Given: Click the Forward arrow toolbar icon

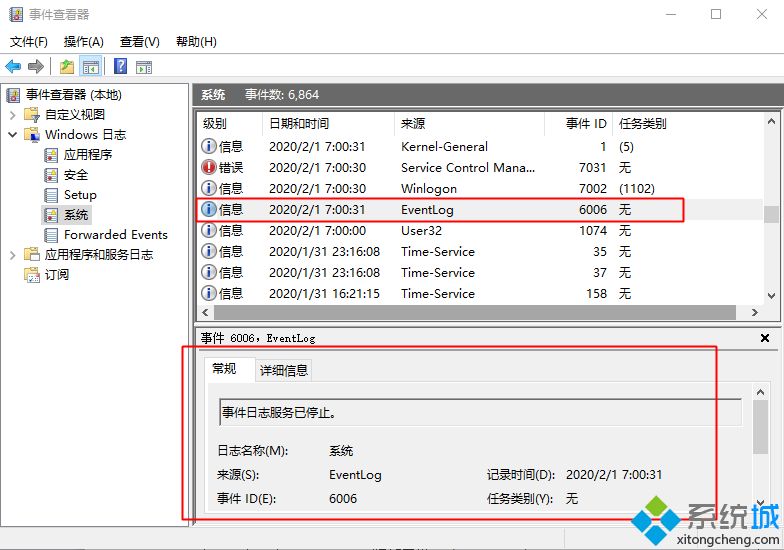Looking at the screenshot, I should pyautogui.click(x=36, y=66).
